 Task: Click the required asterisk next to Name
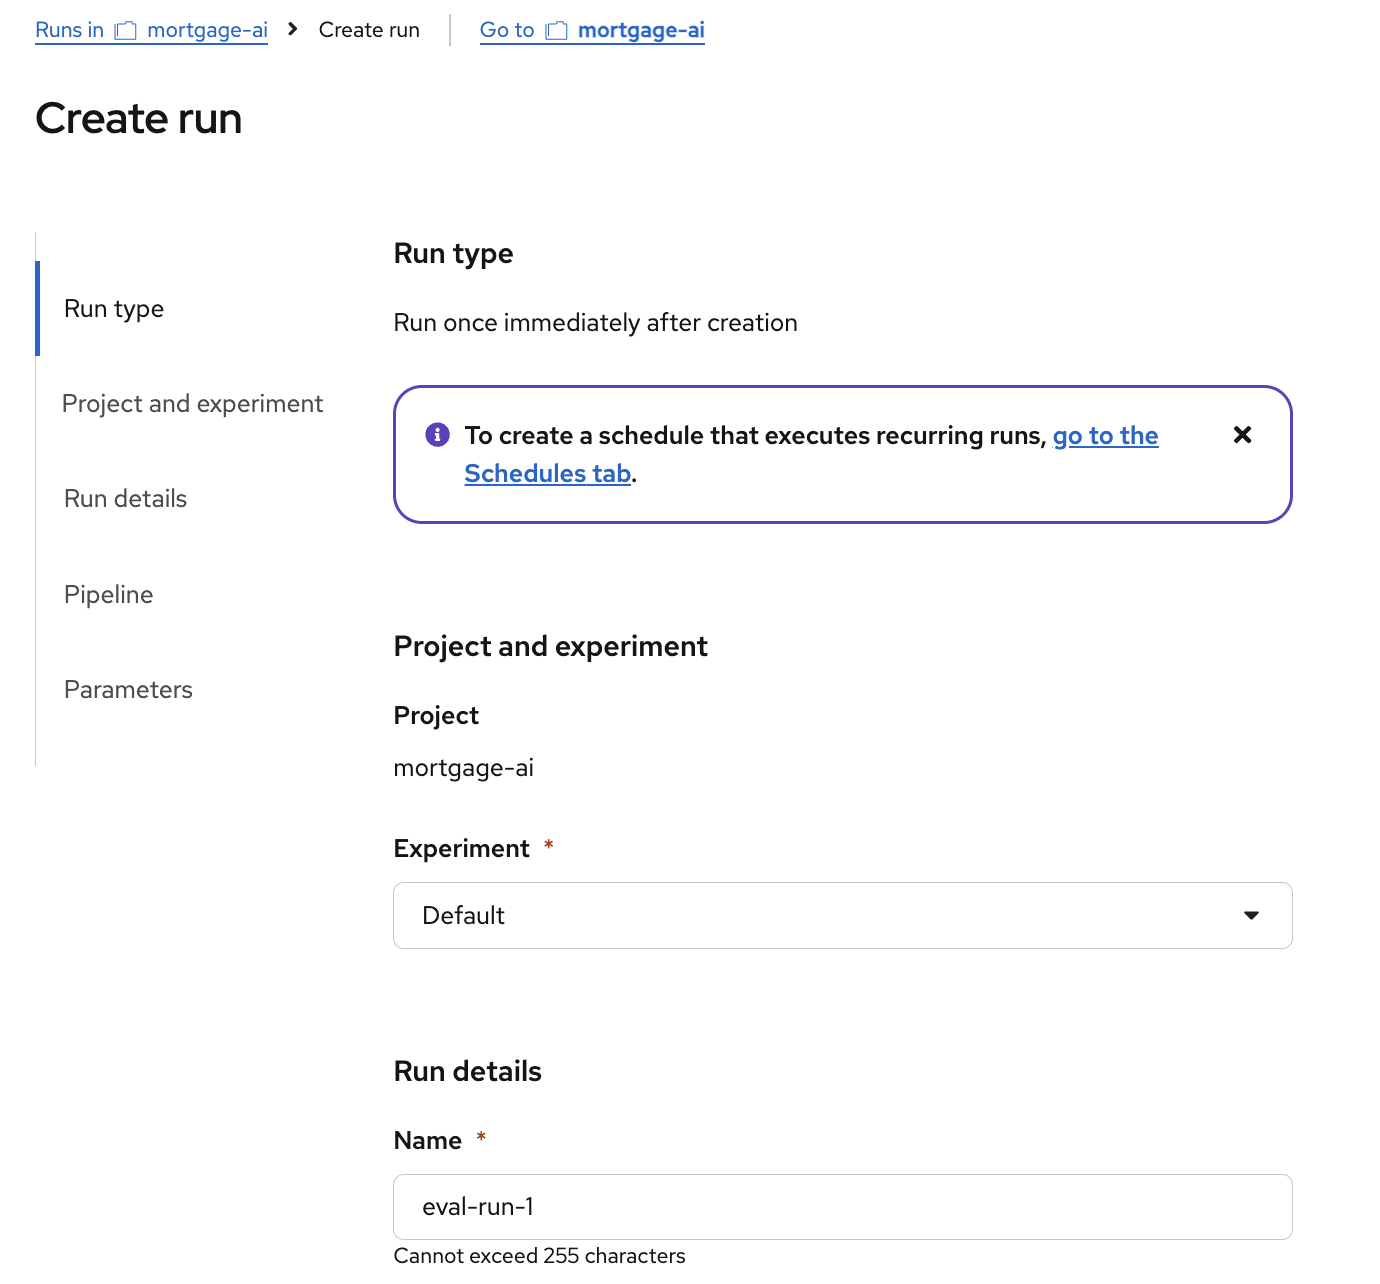click(x=481, y=1138)
